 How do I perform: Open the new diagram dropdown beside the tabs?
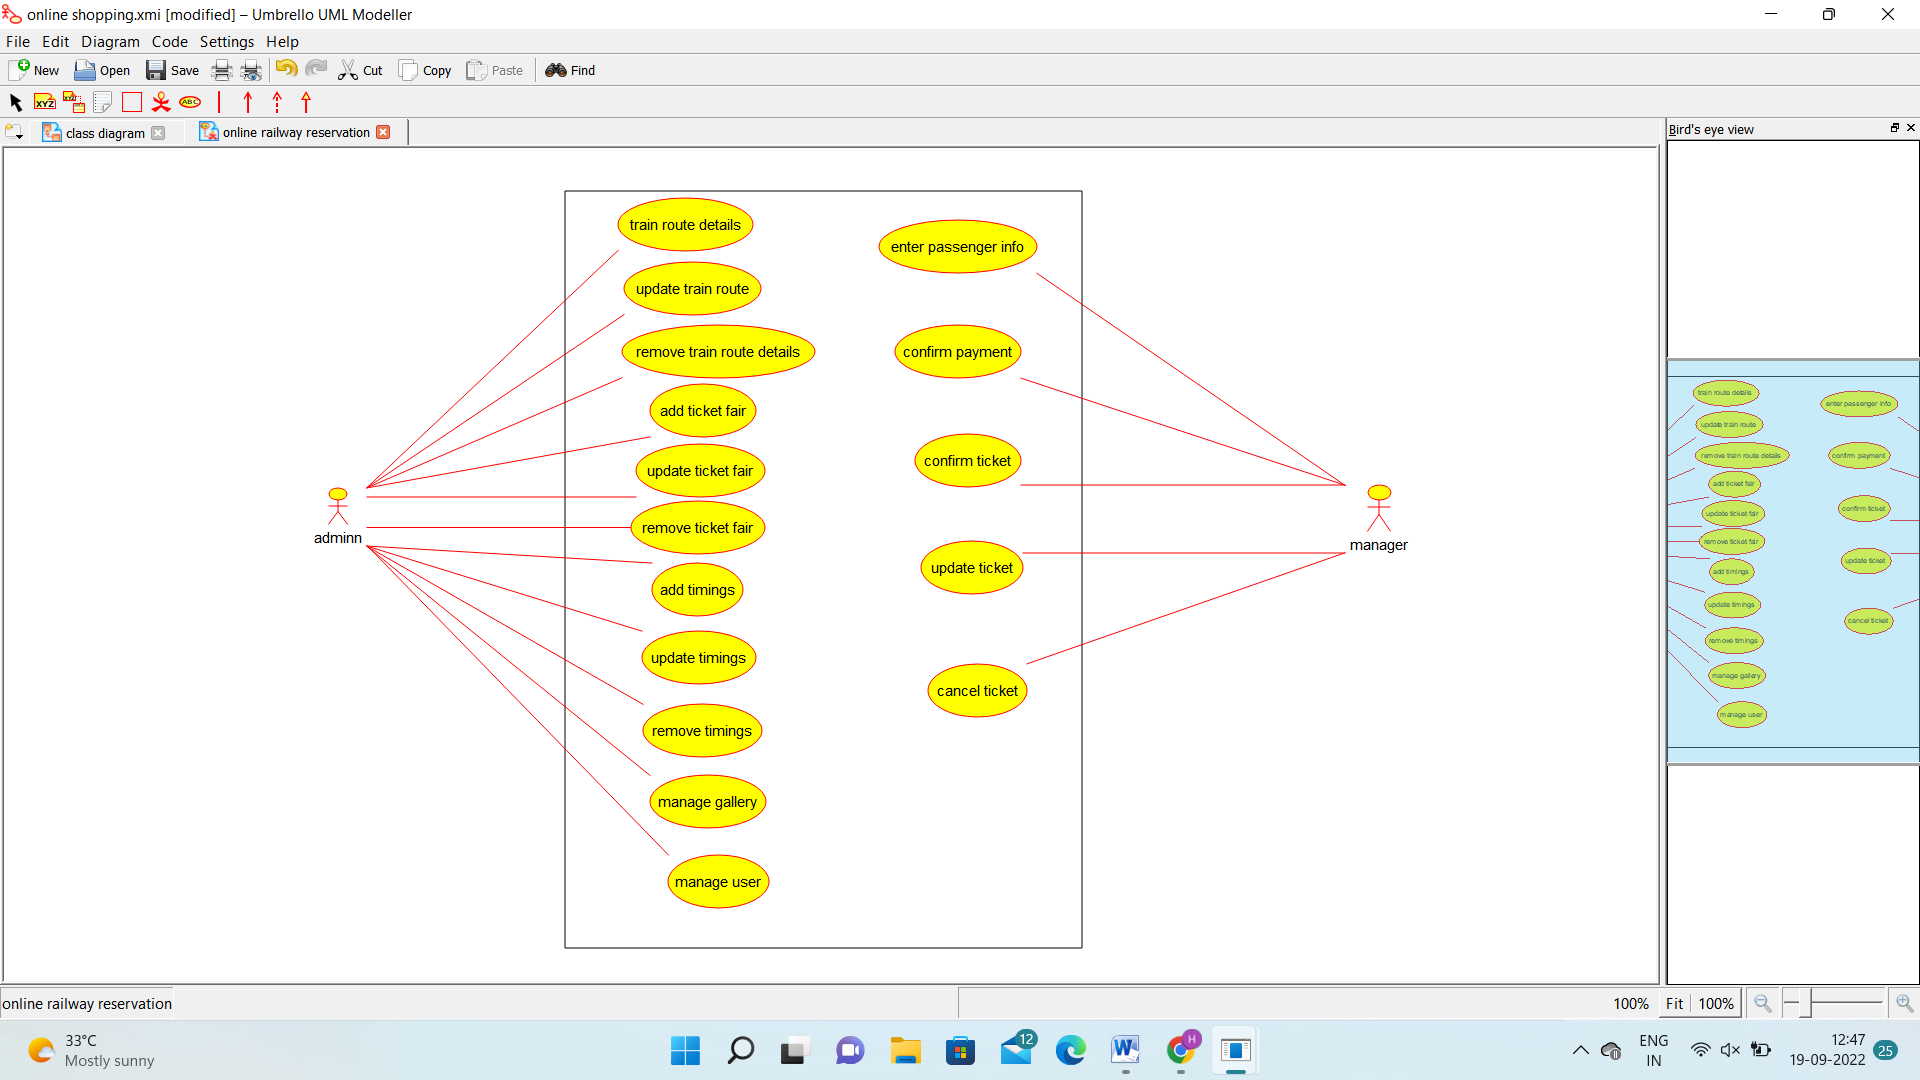tap(14, 132)
